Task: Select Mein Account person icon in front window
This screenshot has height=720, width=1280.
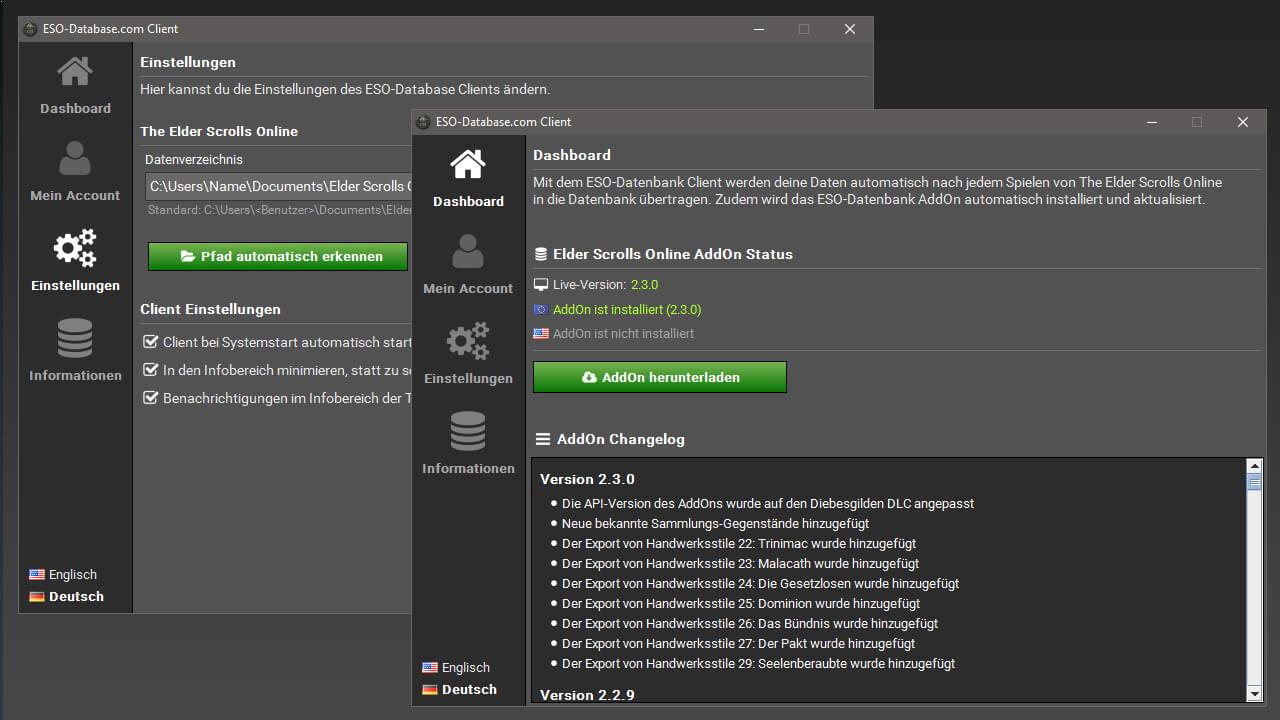Action: 468,252
